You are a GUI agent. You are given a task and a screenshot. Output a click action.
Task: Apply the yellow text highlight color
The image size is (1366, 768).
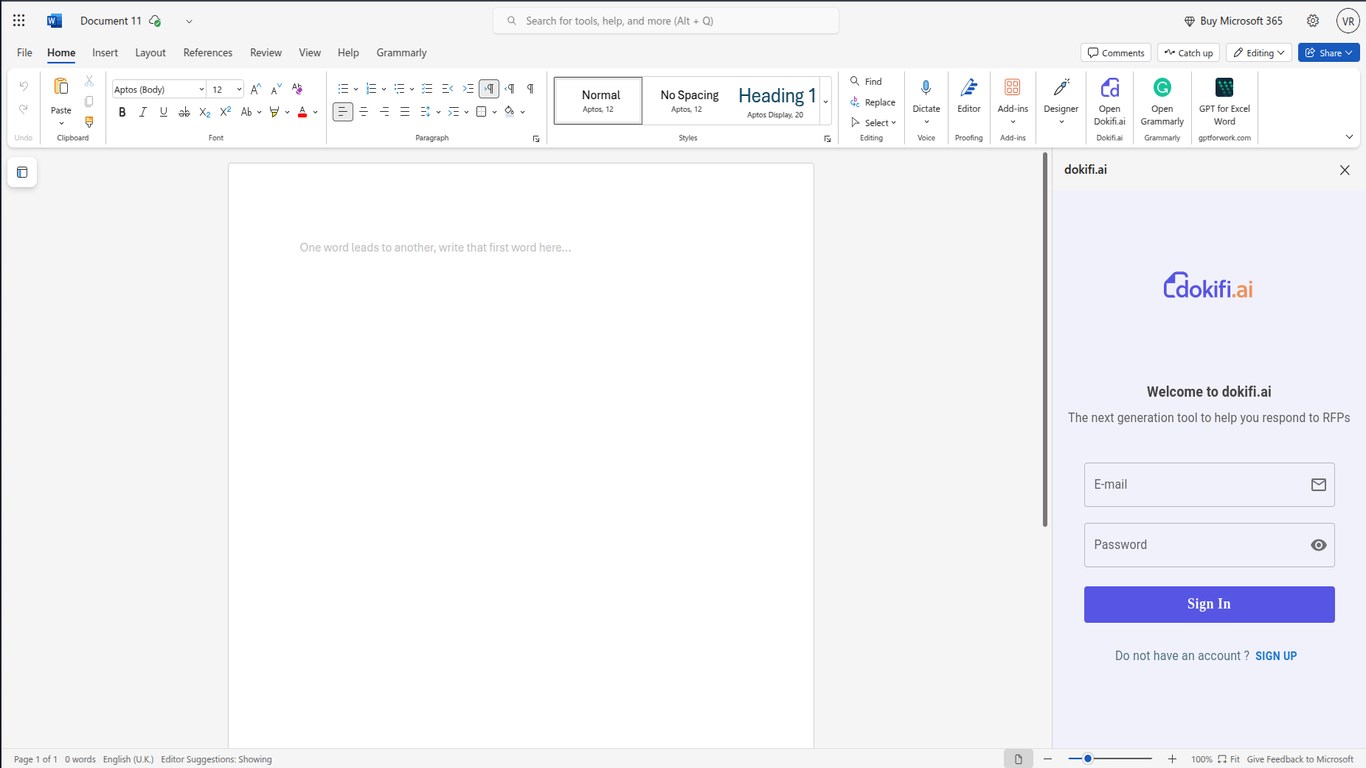(274, 112)
